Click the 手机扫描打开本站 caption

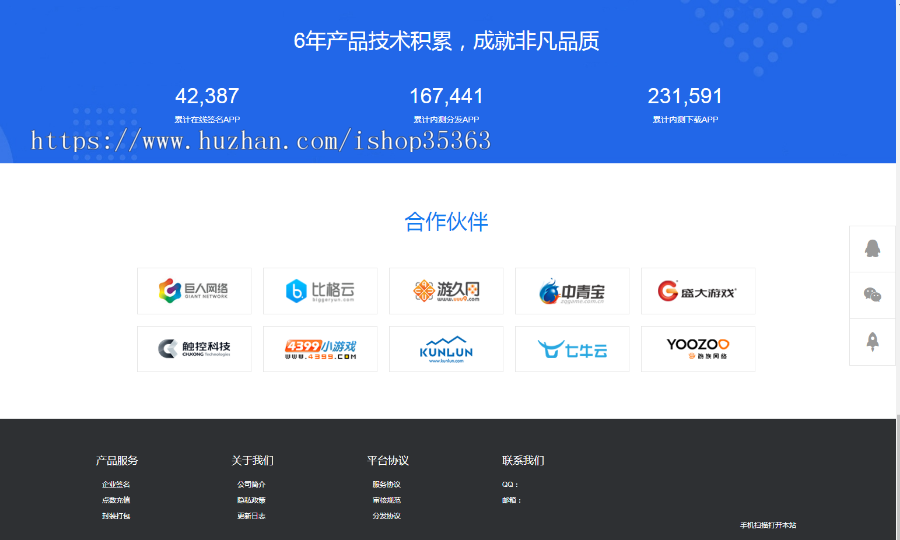tap(768, 525)
